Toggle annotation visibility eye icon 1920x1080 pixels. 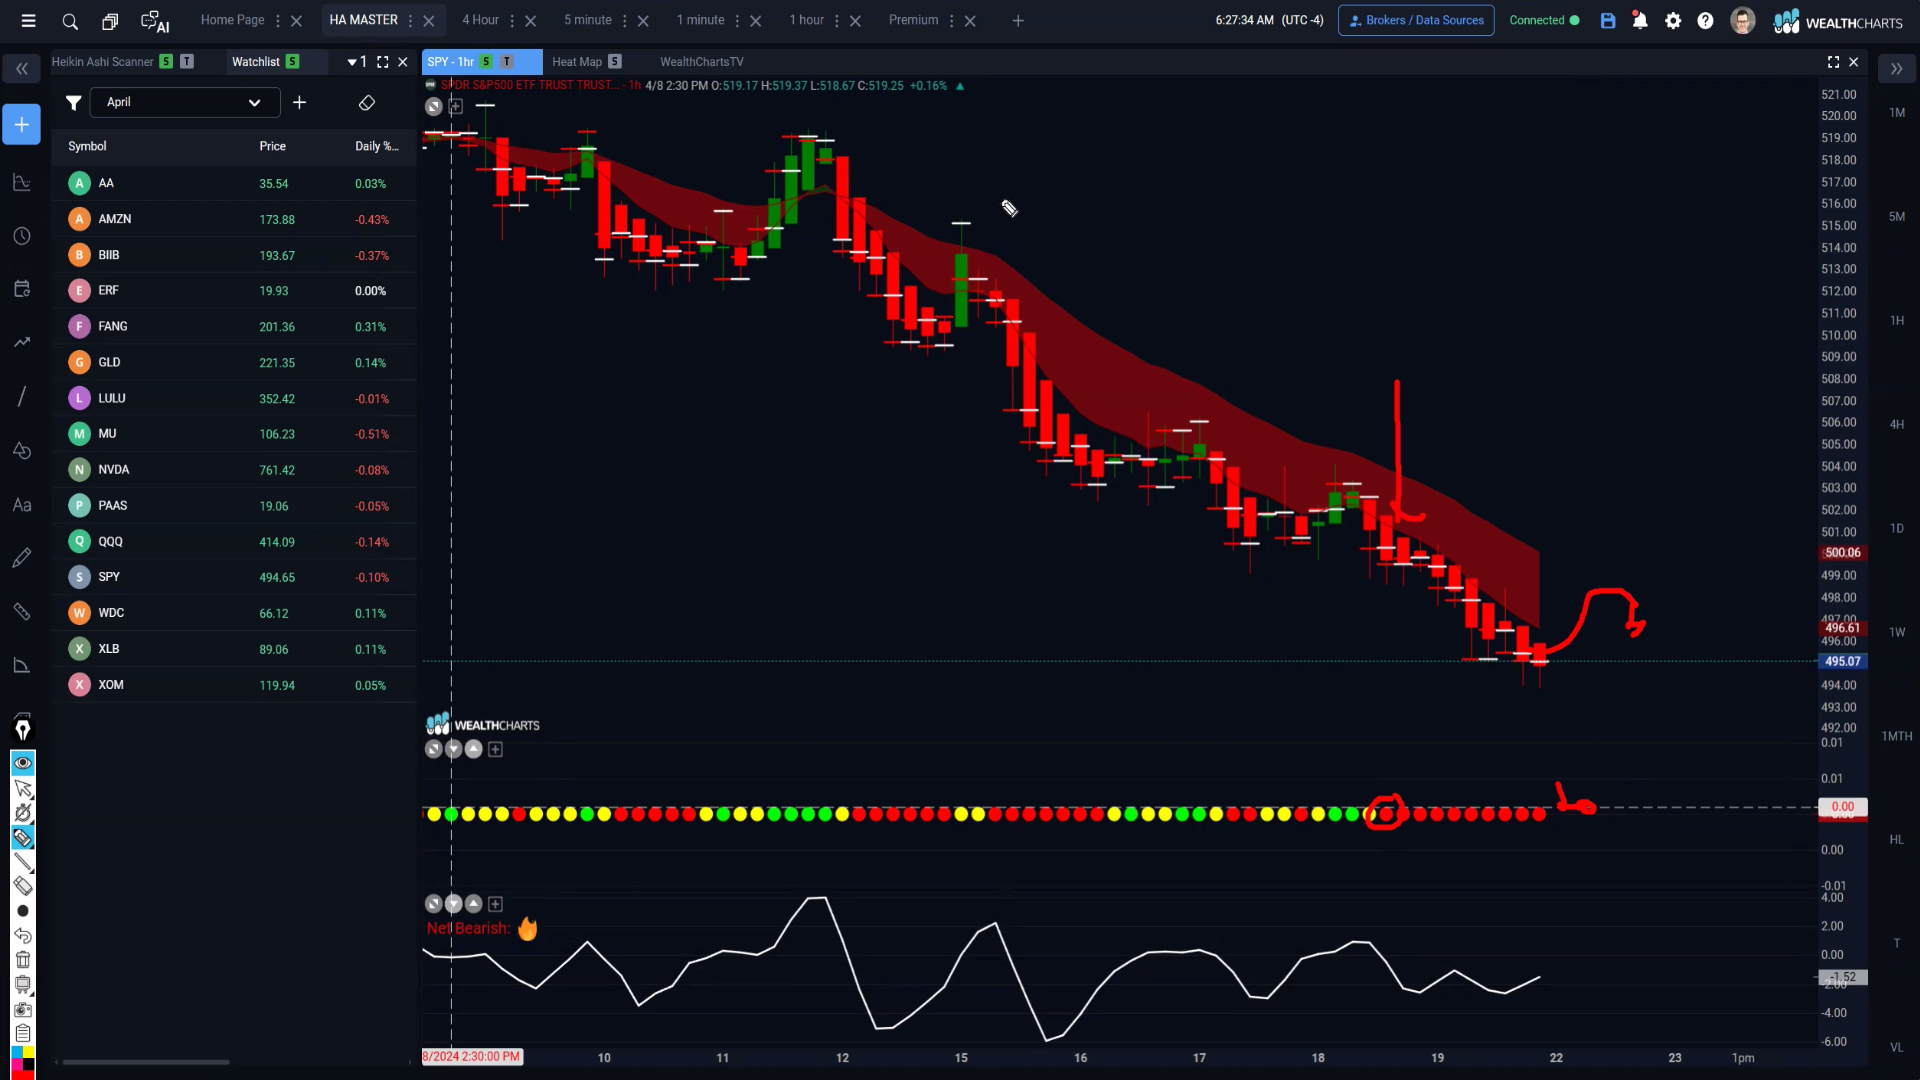[22, 764]
